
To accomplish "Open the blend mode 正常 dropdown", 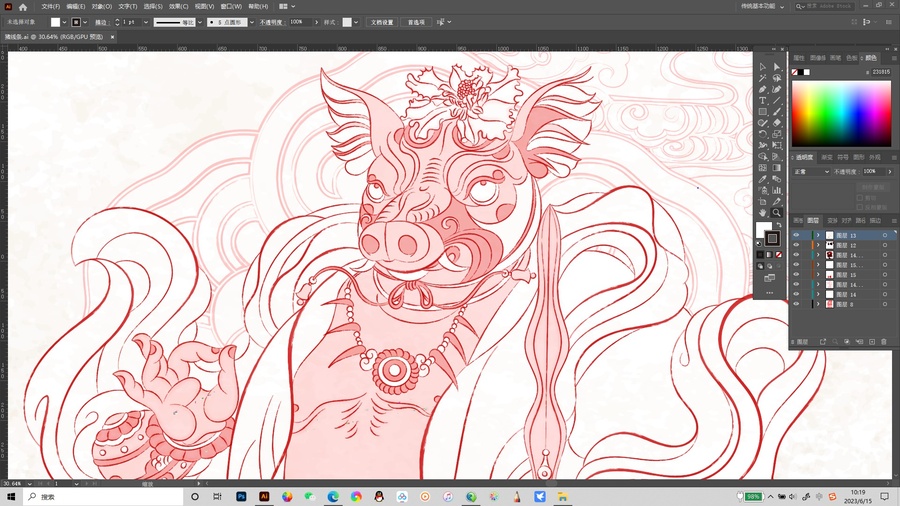I will click(x=812, y=172).
